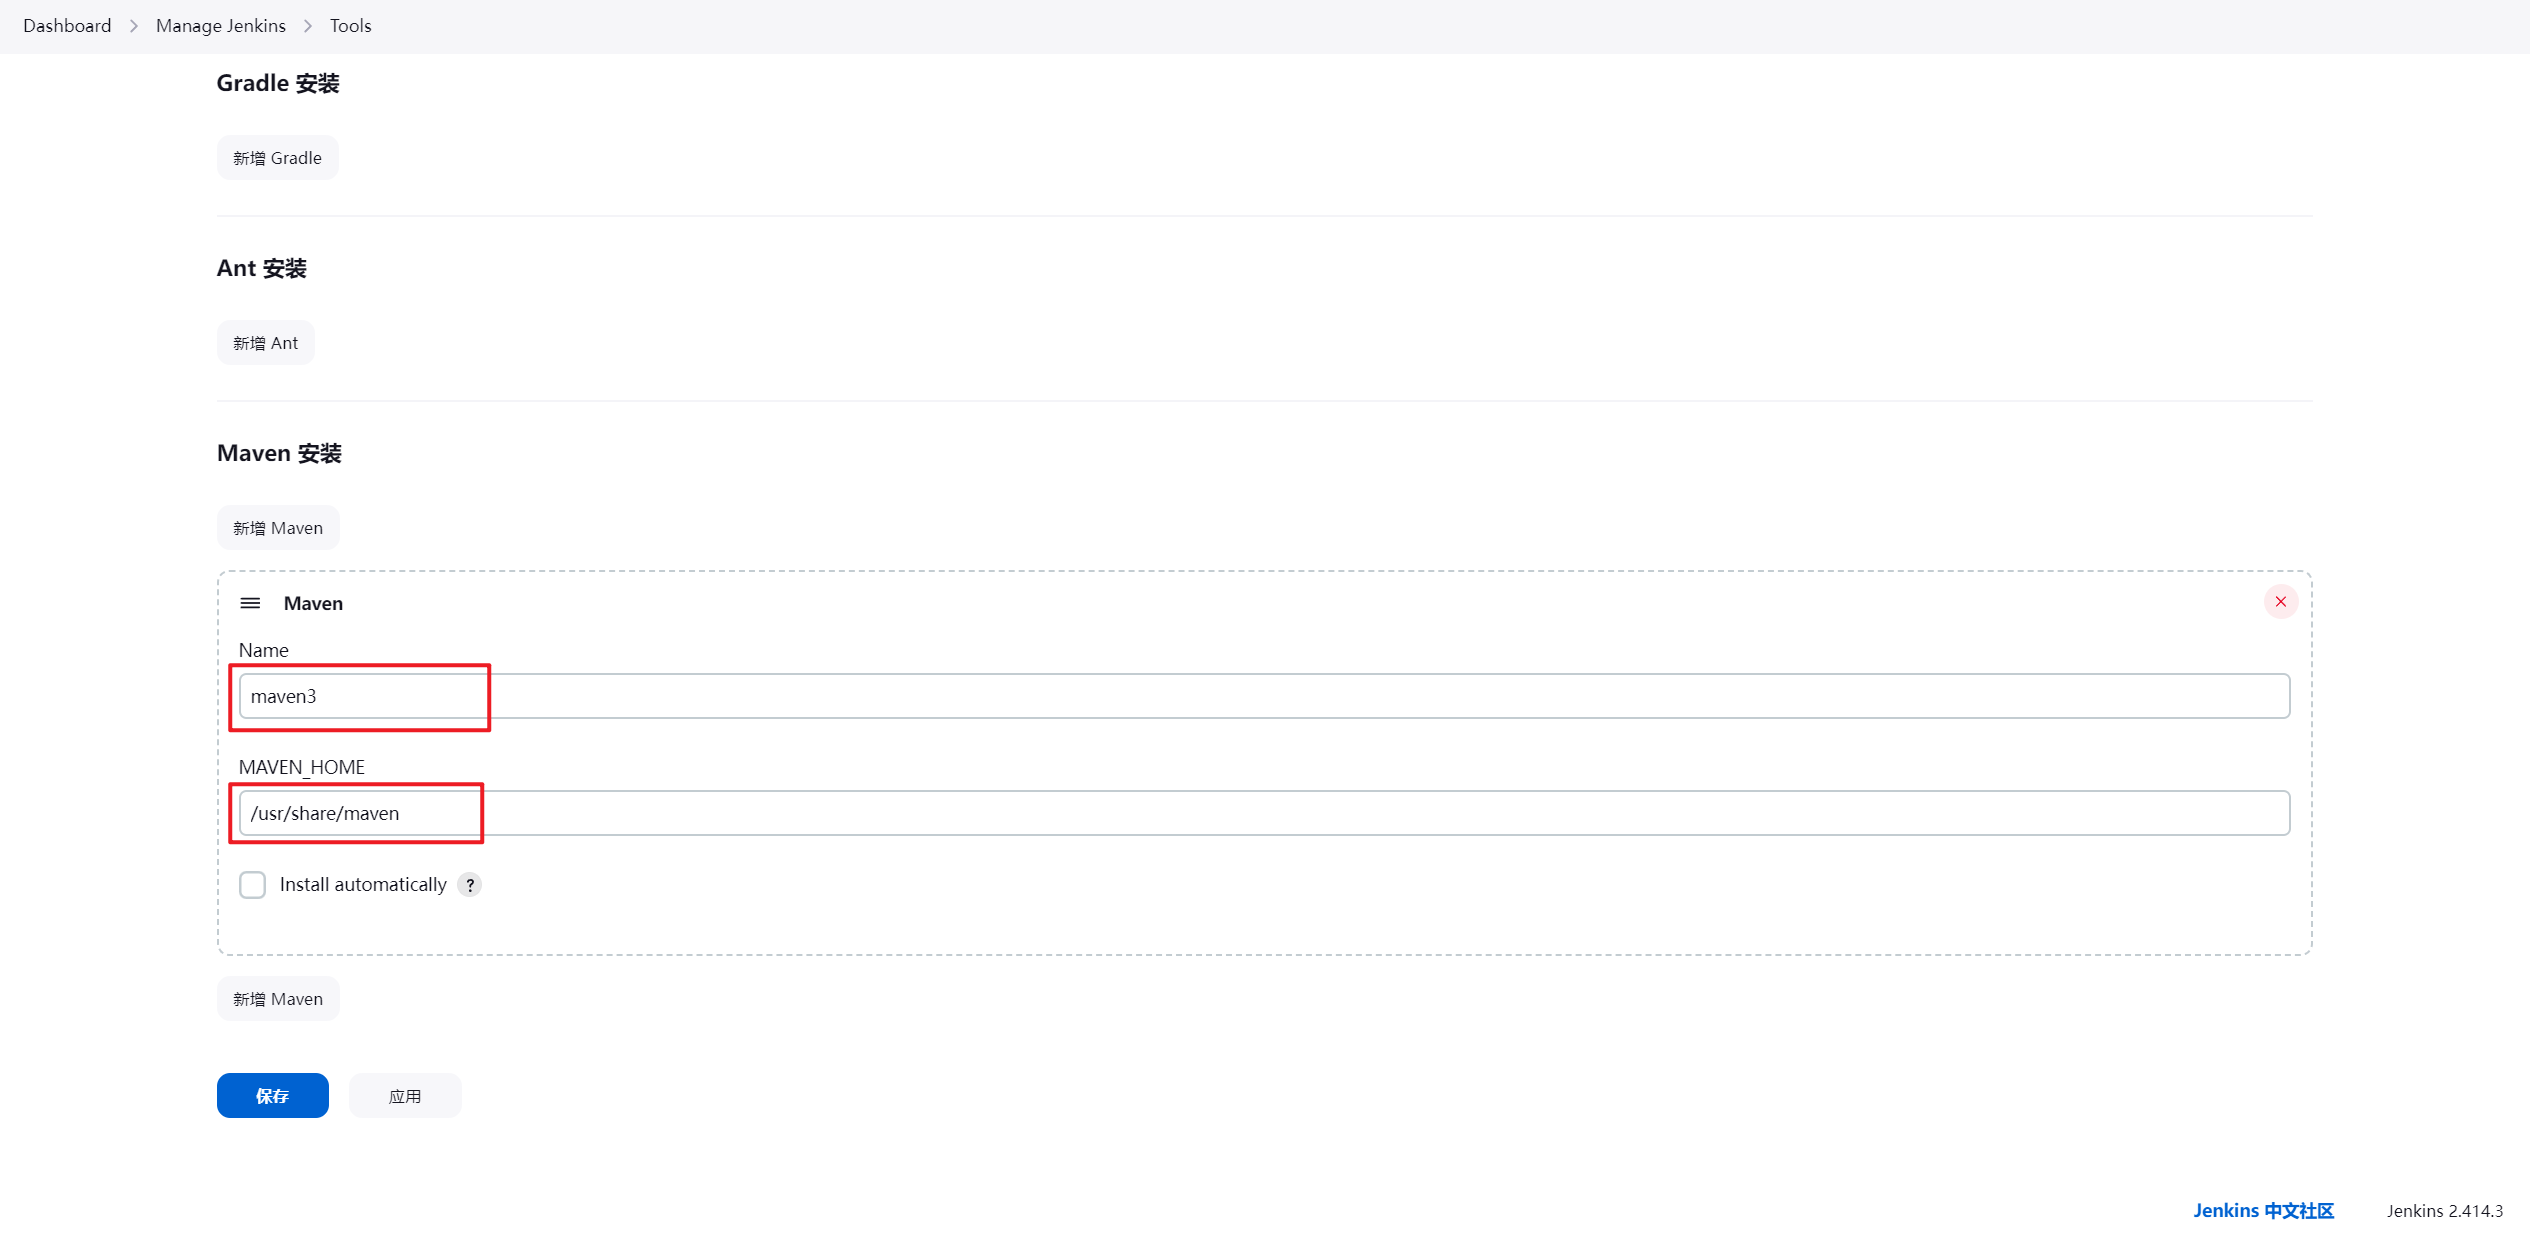
Task: Open Install automatically help question mark
Action: tap(470, 885)
